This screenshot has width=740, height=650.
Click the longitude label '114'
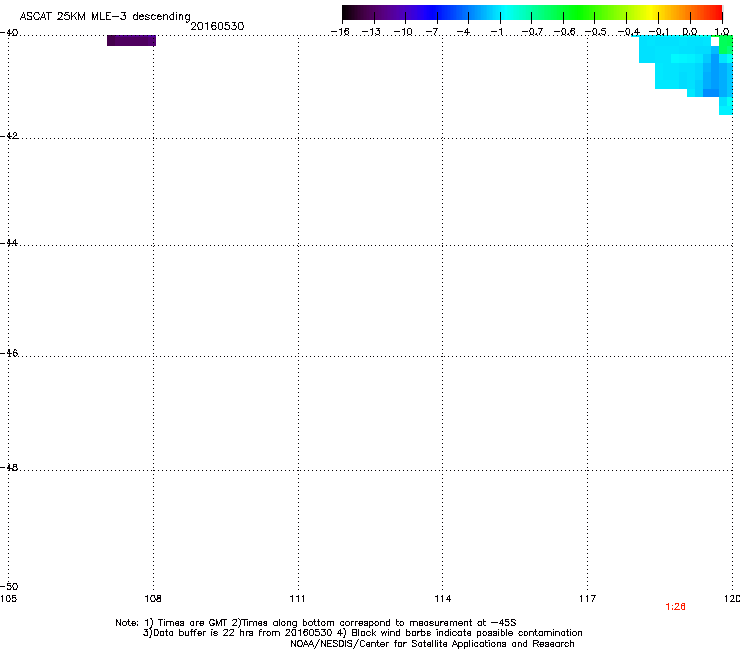443,599
